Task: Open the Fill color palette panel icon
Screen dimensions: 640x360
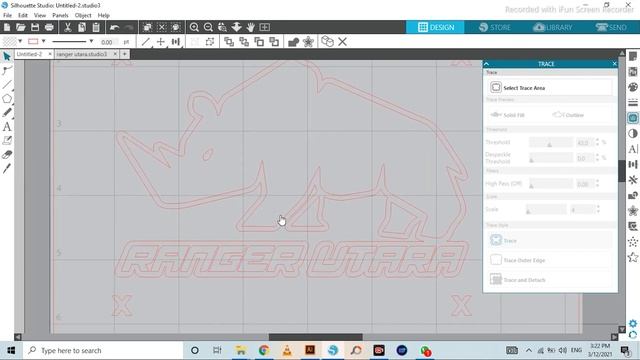Action: click(633, 87)
